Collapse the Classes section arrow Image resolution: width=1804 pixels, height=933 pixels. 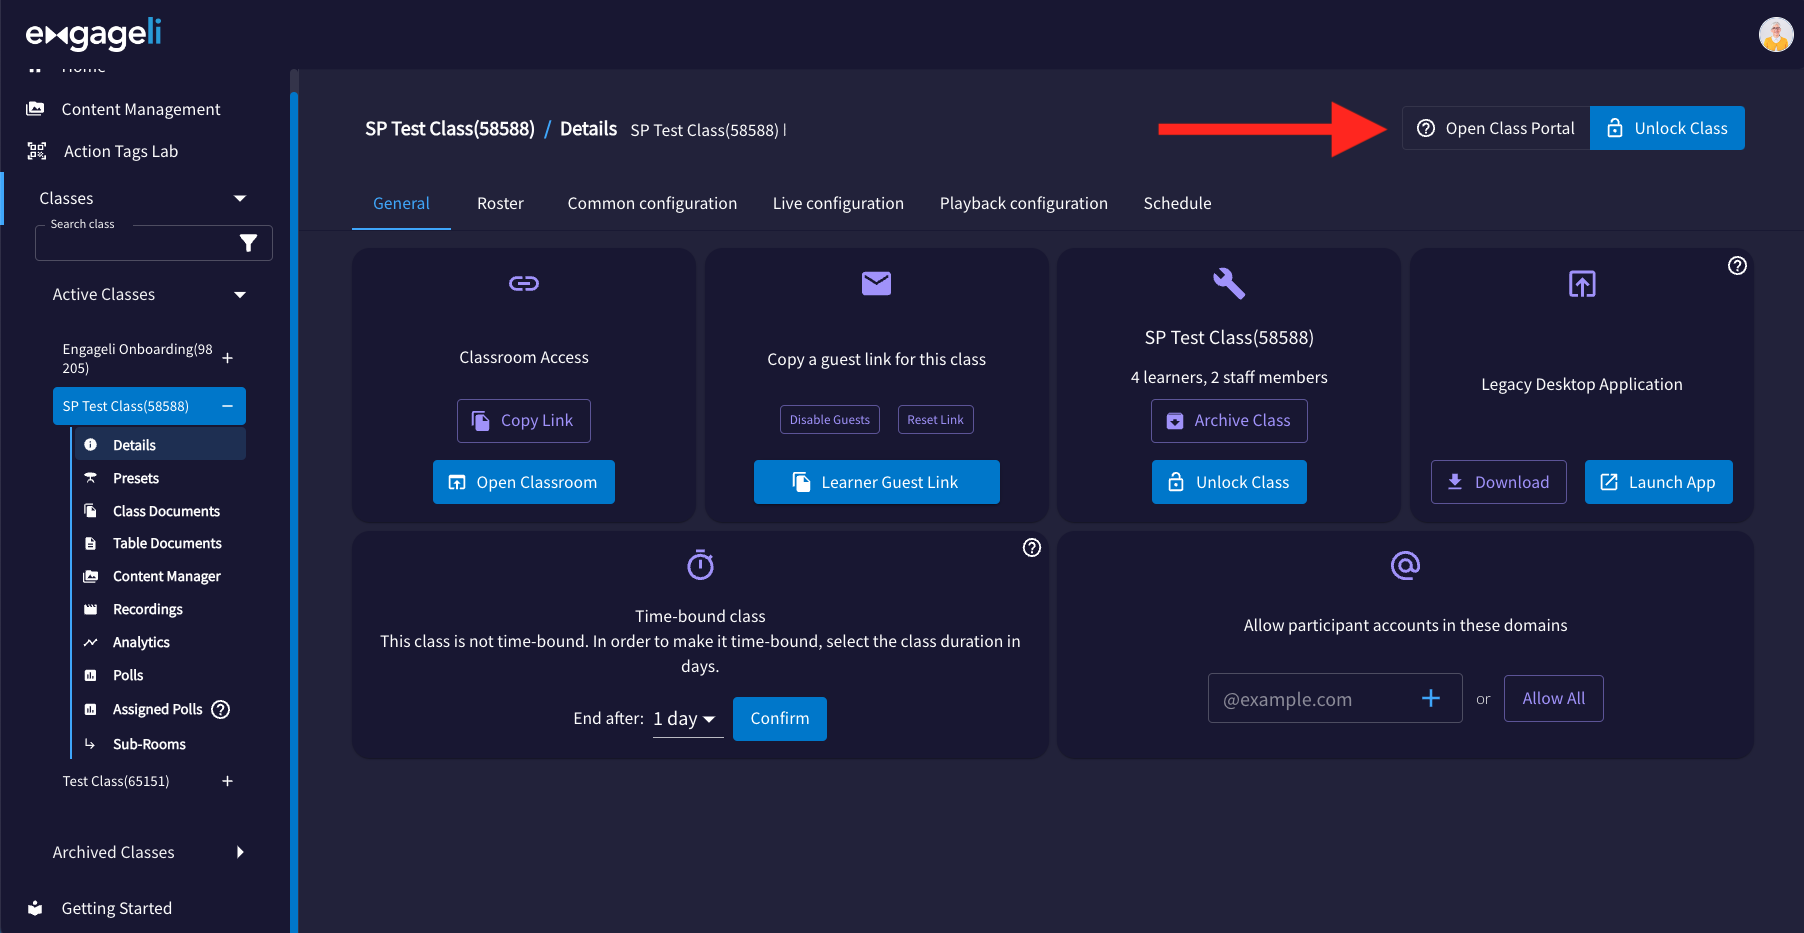(240, 199)
